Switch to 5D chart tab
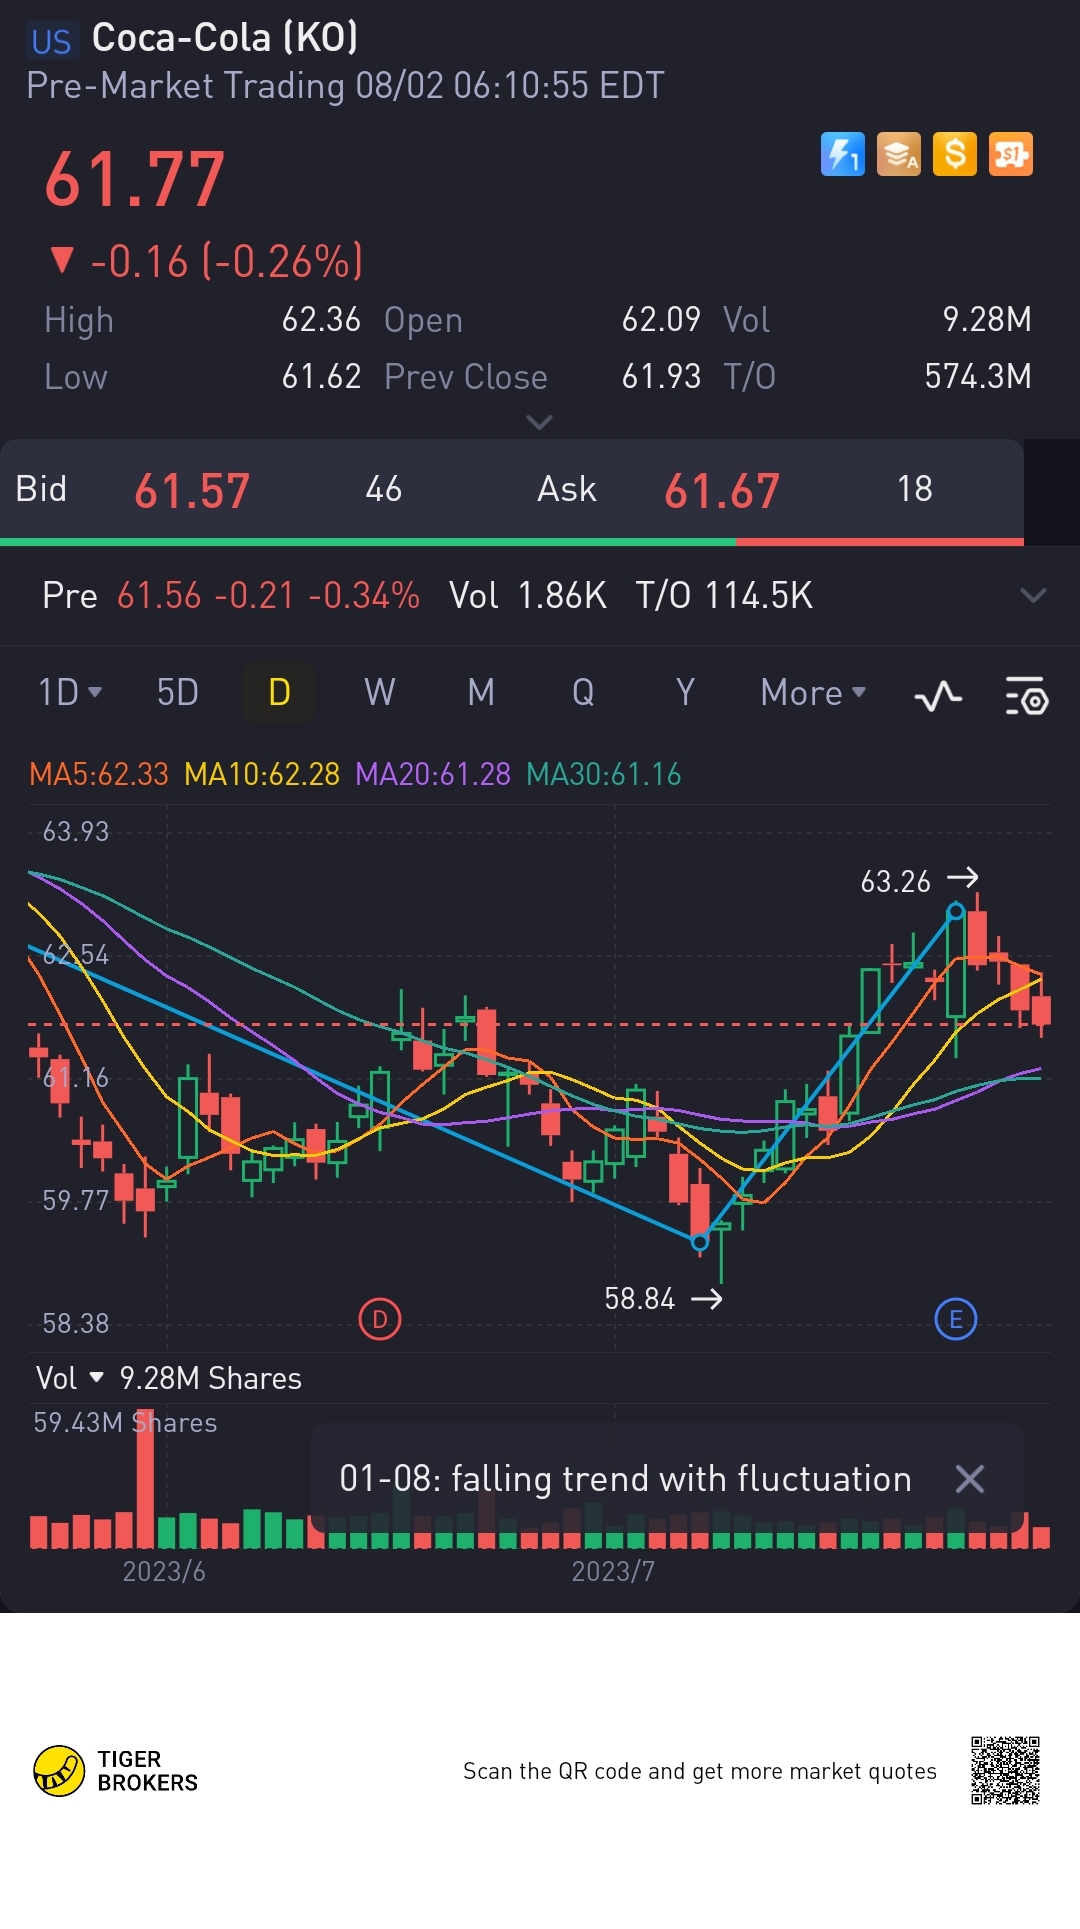The image size is (1080, 1929). [x=178, y=692]
